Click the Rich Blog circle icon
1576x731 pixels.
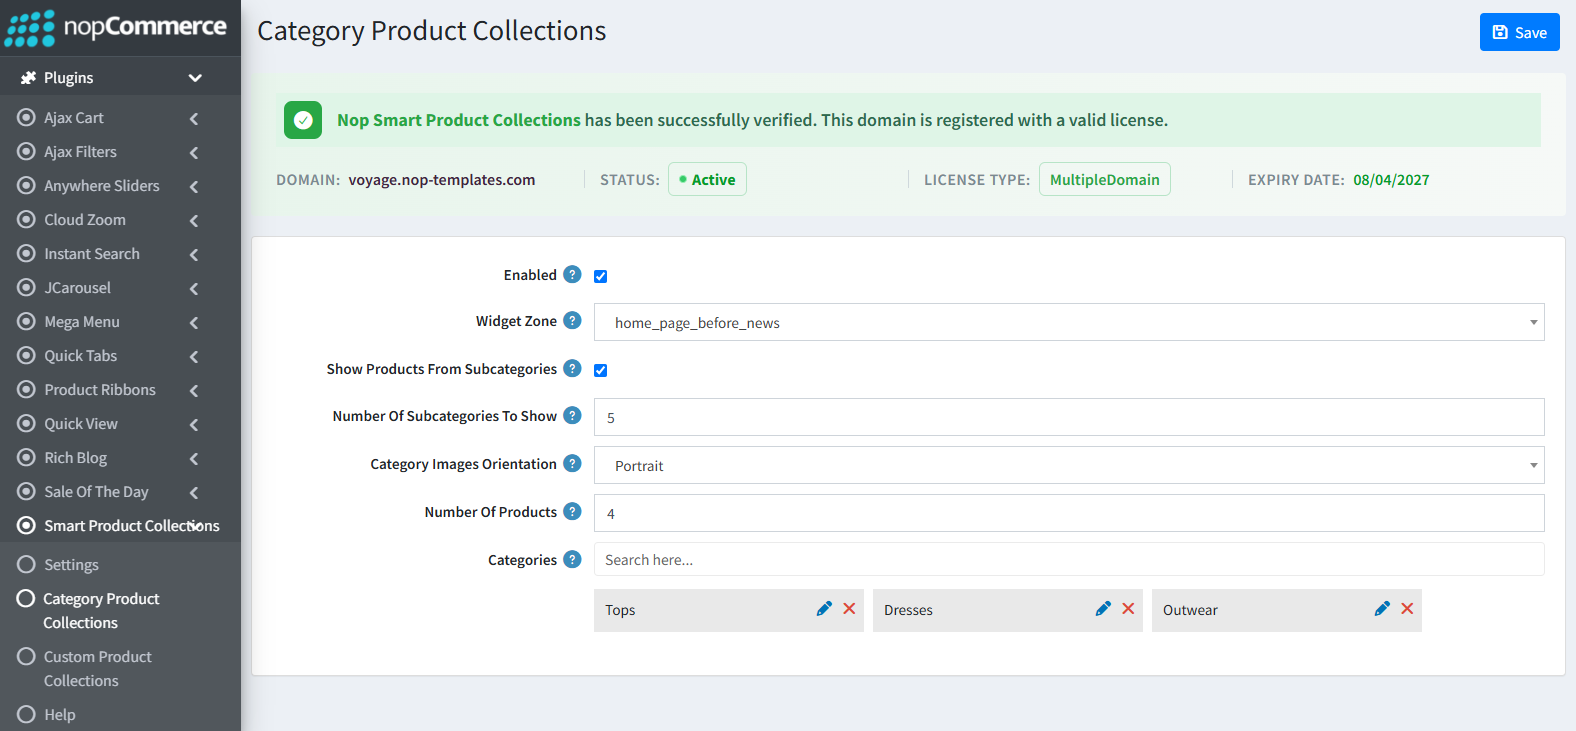[27, 457]
